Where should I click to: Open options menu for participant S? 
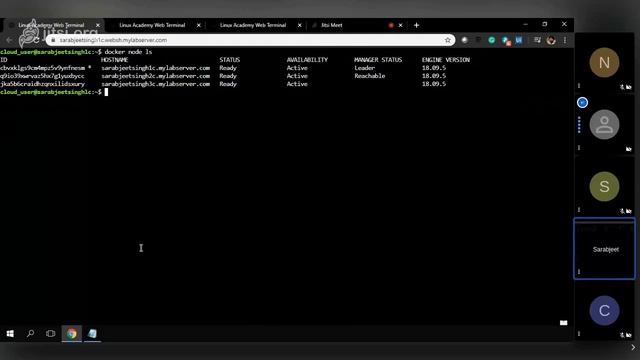pyautogui.click(x=579, y=210)
